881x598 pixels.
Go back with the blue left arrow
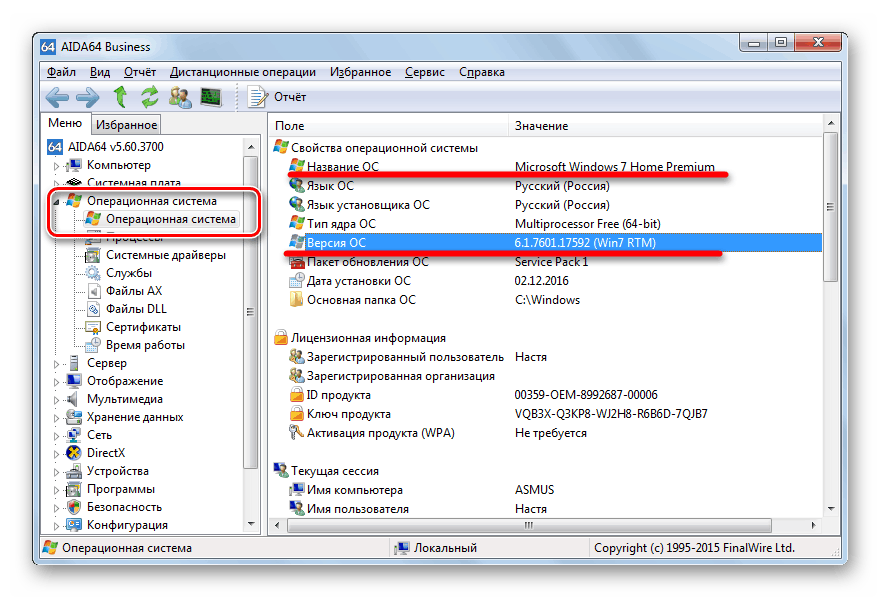click(x=57, y=97)
